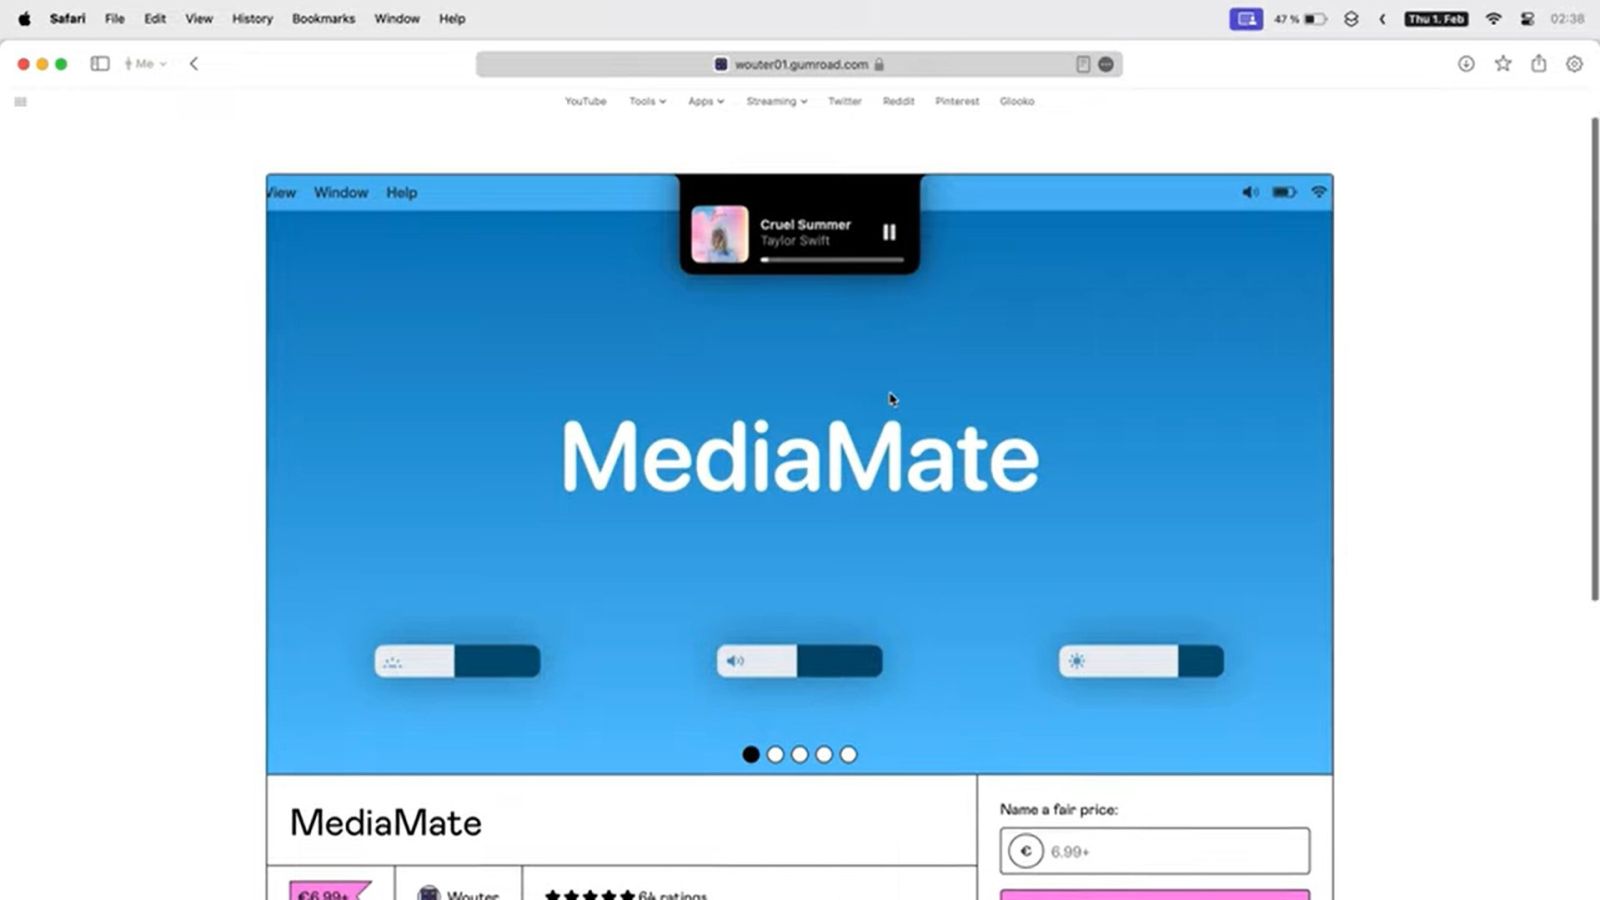Click the Cruel Summer album artwork
Viewport: 1600px width, 900px height.
(720, 234)
